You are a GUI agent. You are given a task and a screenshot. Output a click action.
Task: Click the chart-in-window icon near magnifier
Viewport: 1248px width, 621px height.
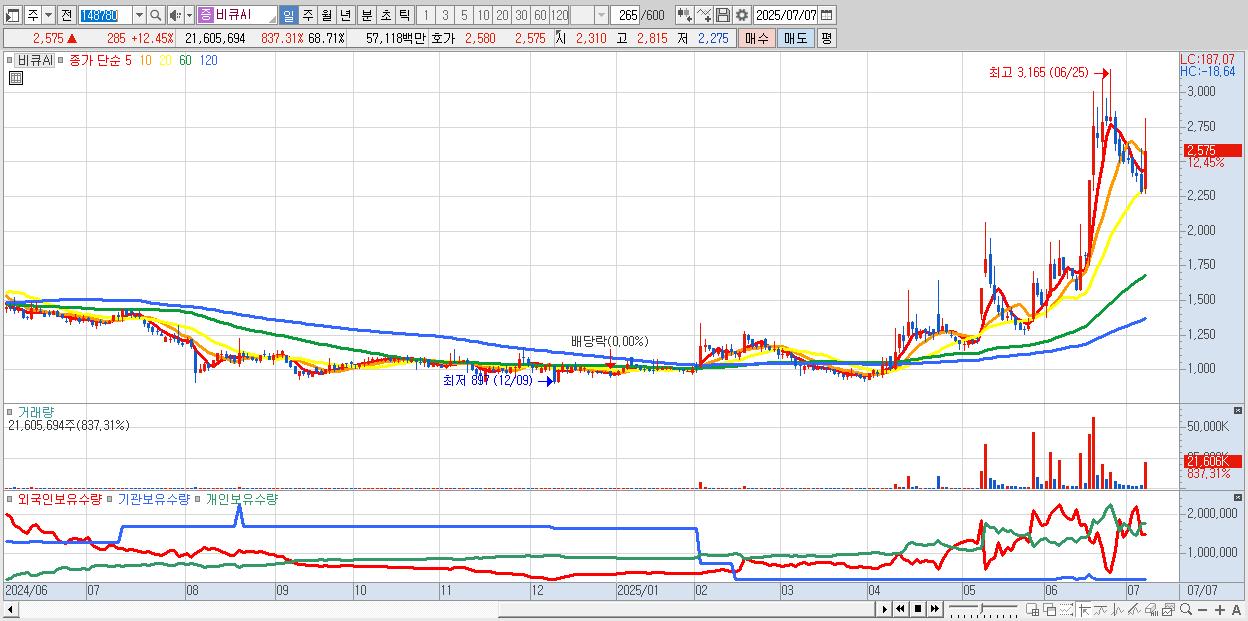pyautogui.click(x=1168, y=610)
